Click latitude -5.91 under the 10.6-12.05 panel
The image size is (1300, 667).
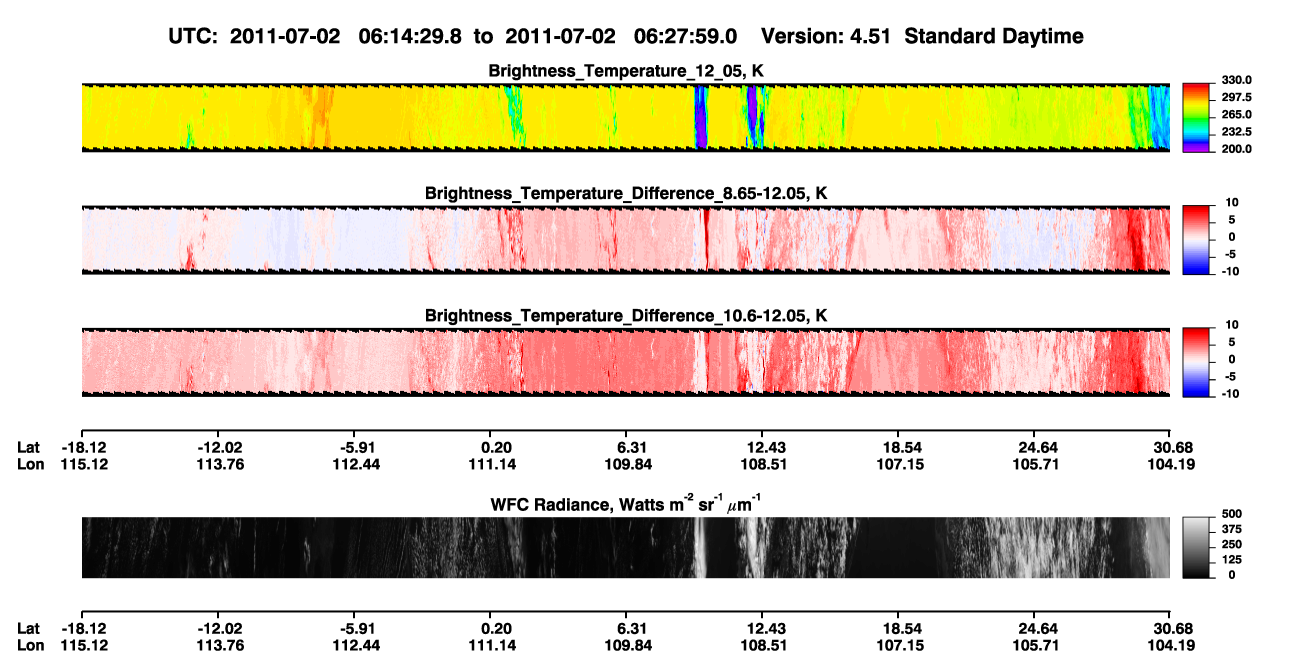coord(357,446)
